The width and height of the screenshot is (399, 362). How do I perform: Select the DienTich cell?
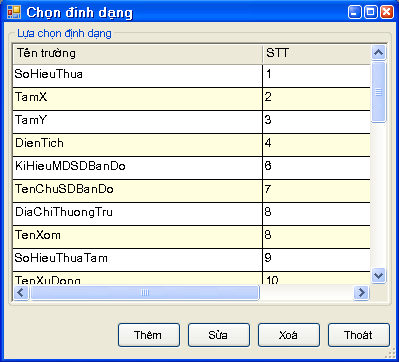pos(138,145)
